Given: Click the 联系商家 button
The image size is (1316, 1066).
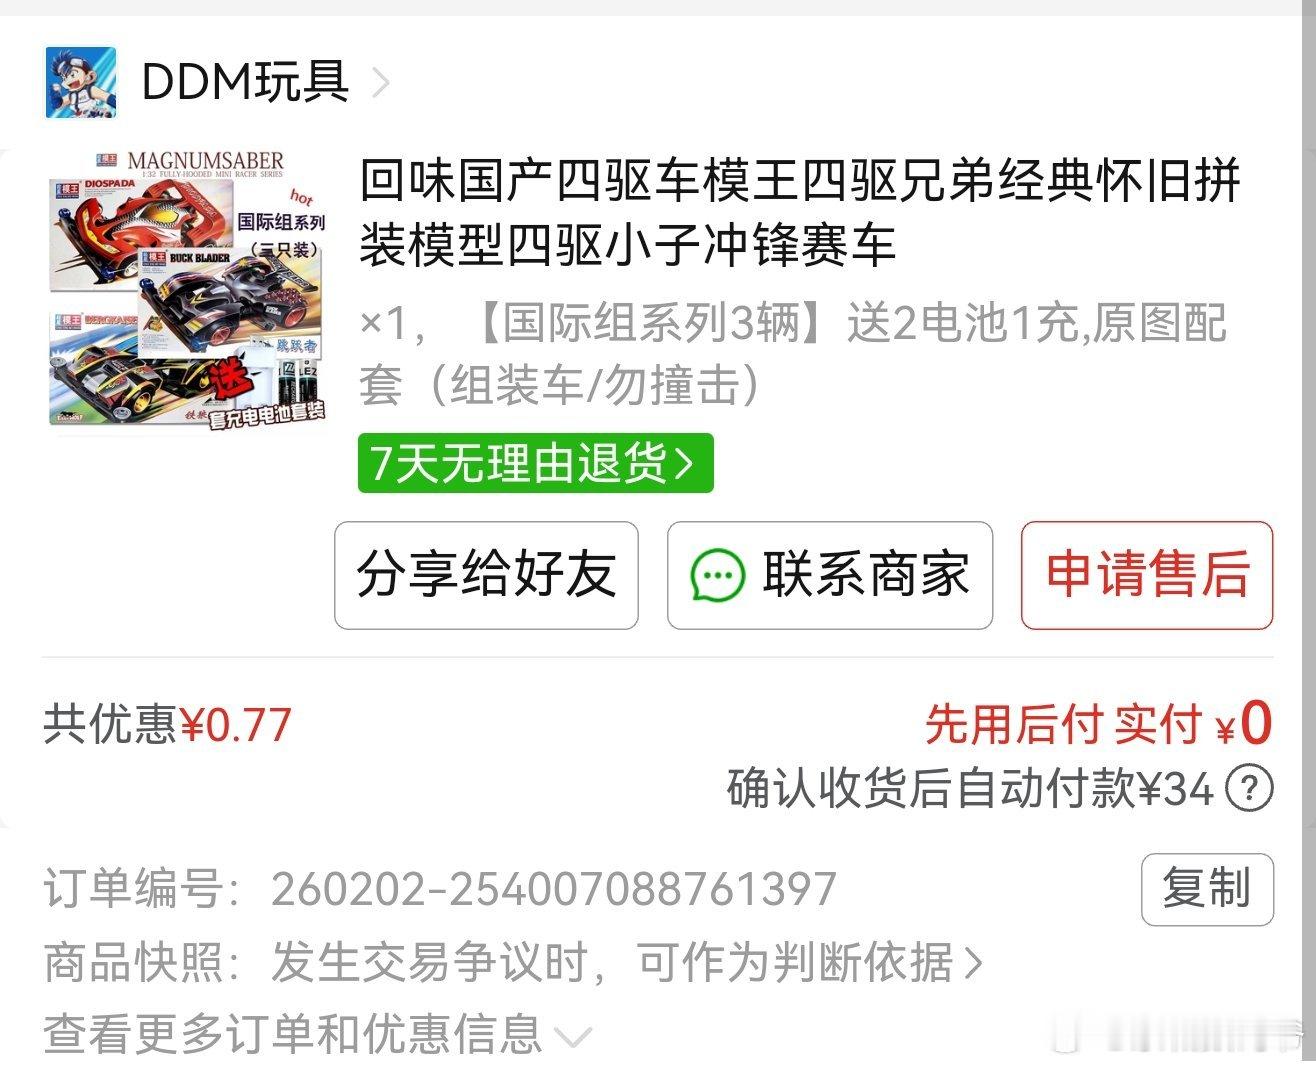Looking at the screenshot, I should (x=830, y=575).
